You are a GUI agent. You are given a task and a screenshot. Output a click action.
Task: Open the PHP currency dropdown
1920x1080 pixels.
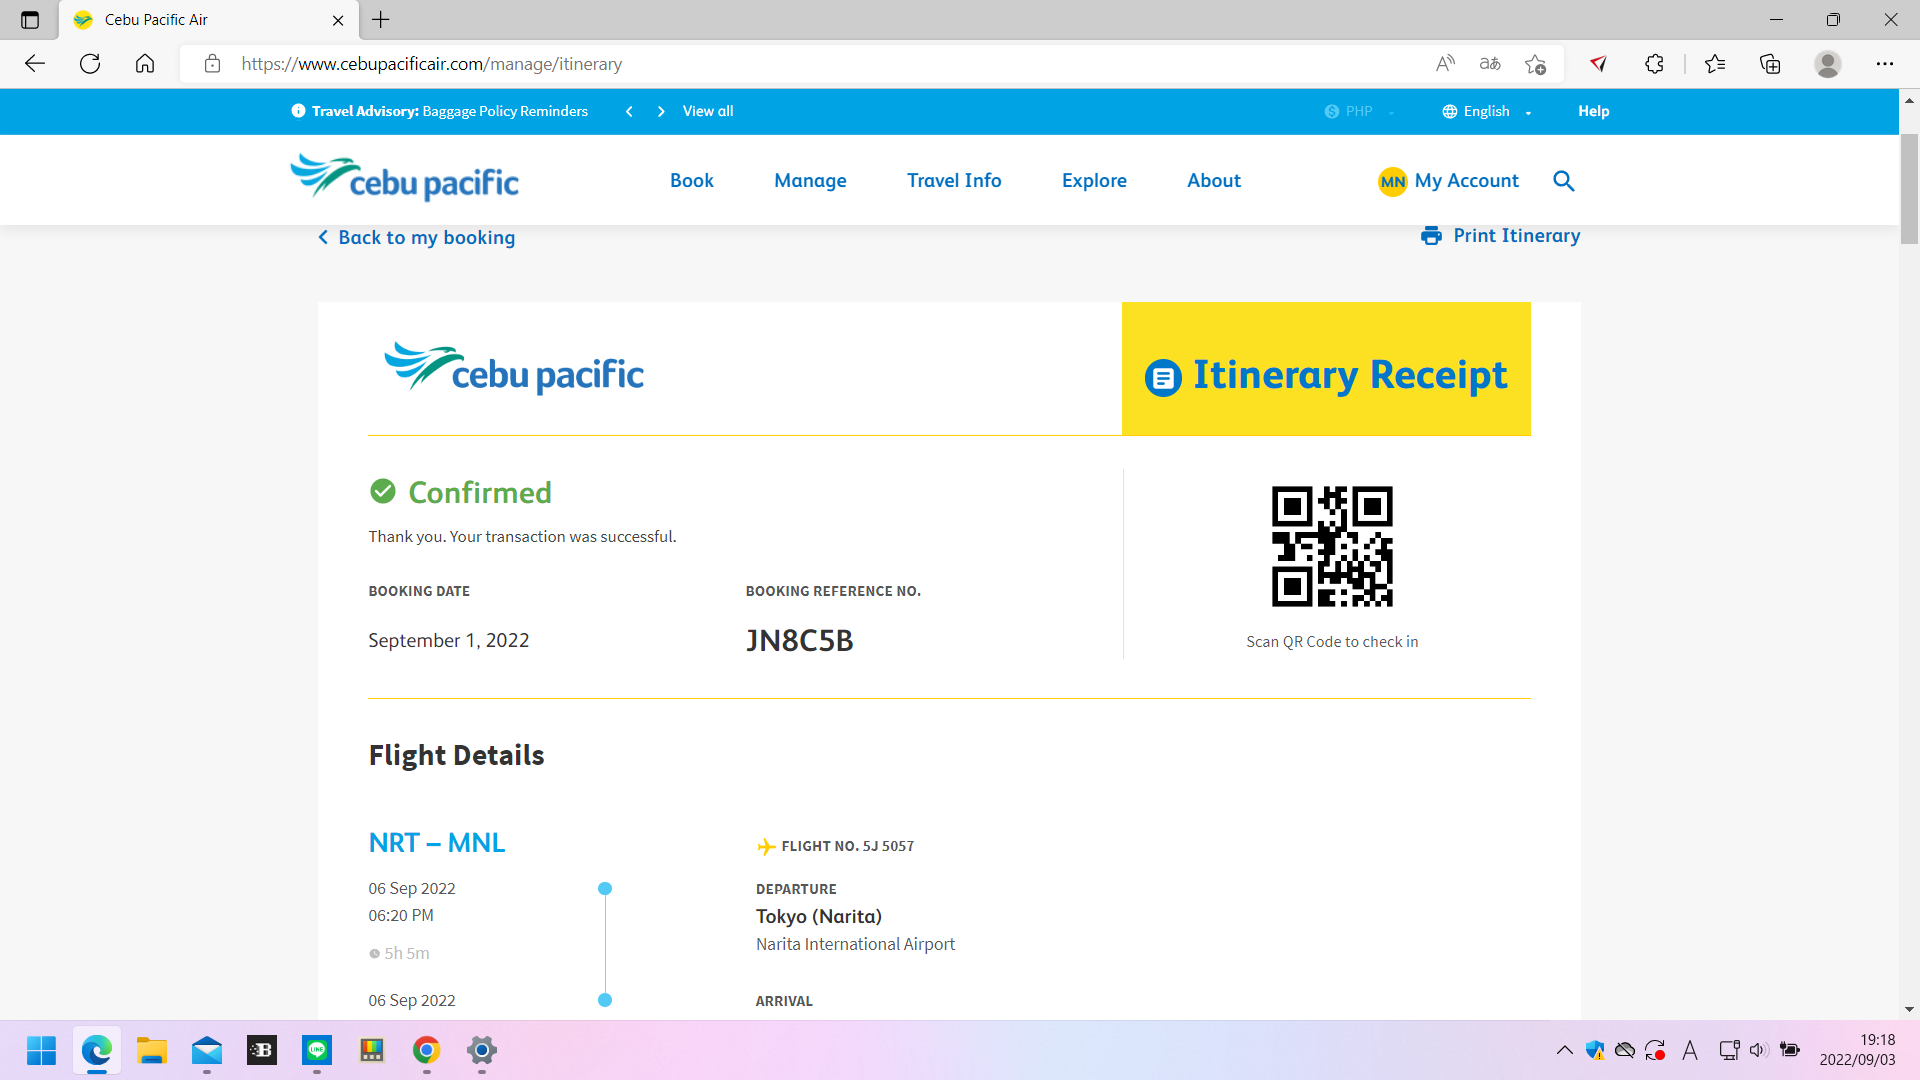click(x=1359, y=111)
